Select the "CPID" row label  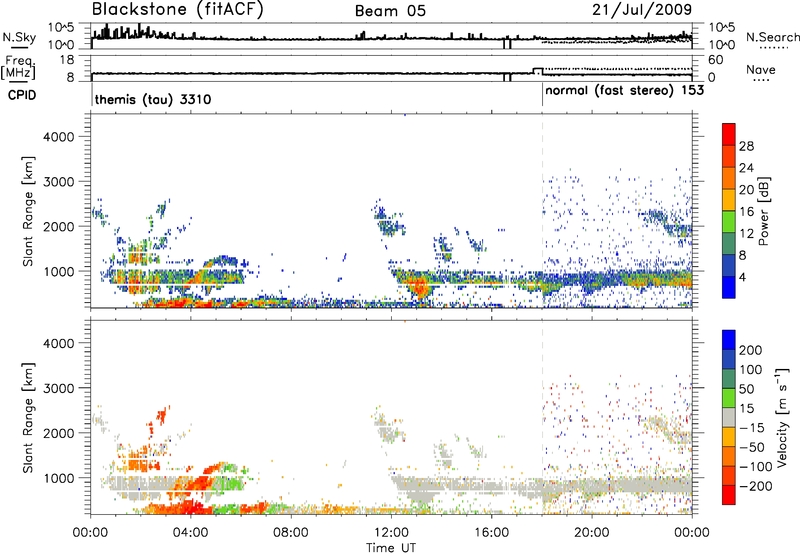coord(22,95)
